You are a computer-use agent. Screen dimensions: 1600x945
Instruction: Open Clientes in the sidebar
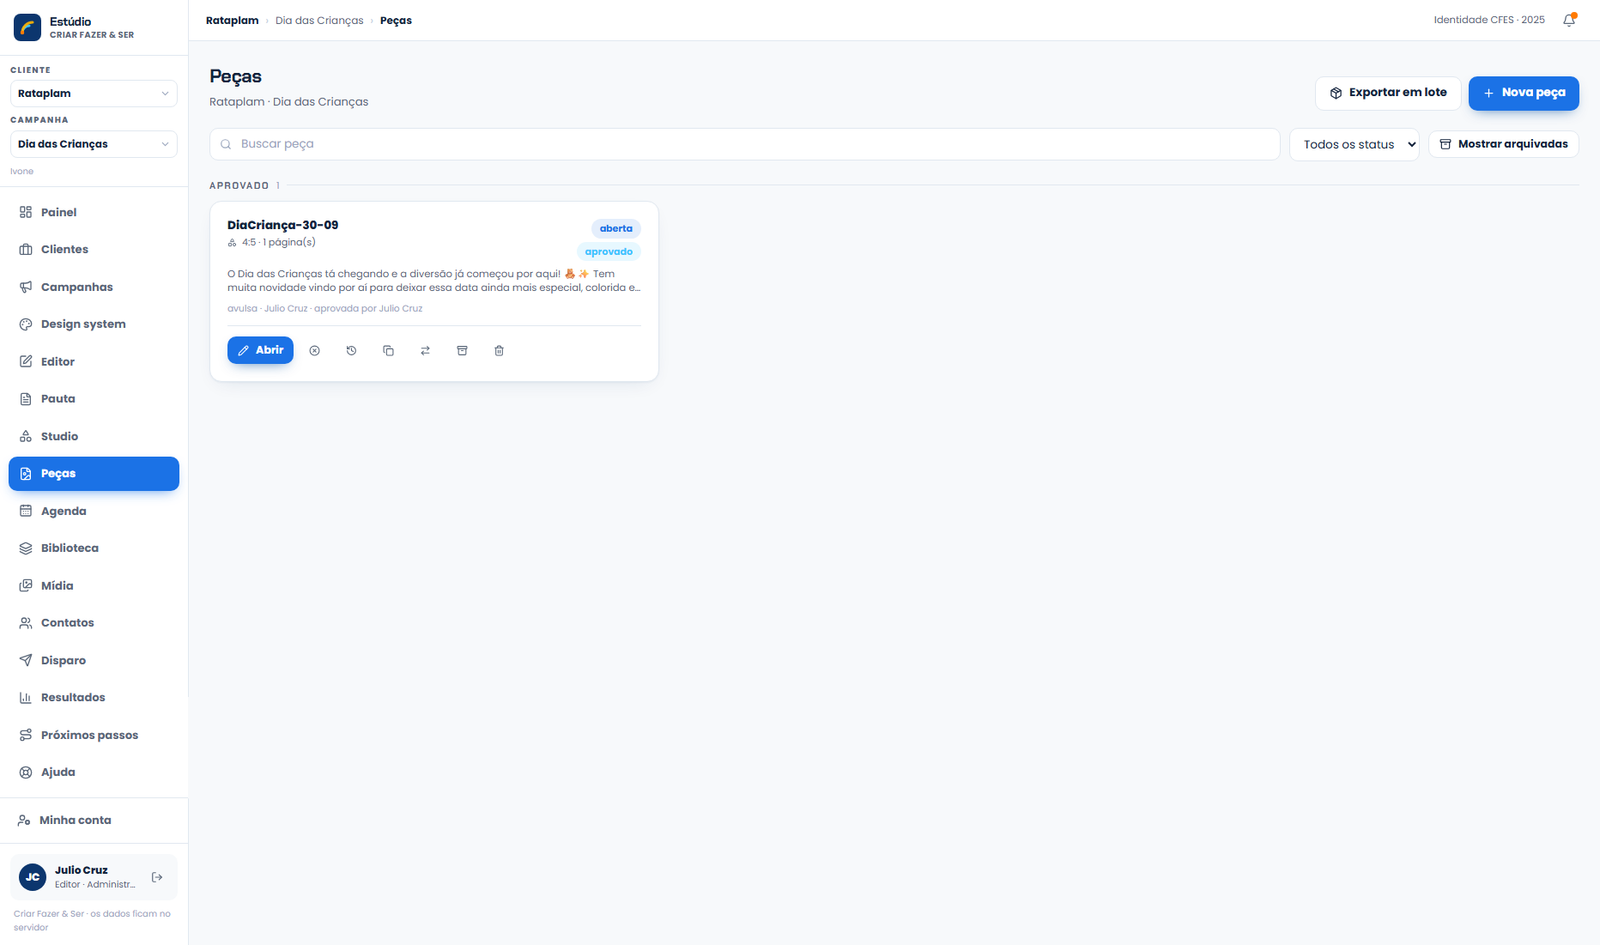click(x=94, y=249)
